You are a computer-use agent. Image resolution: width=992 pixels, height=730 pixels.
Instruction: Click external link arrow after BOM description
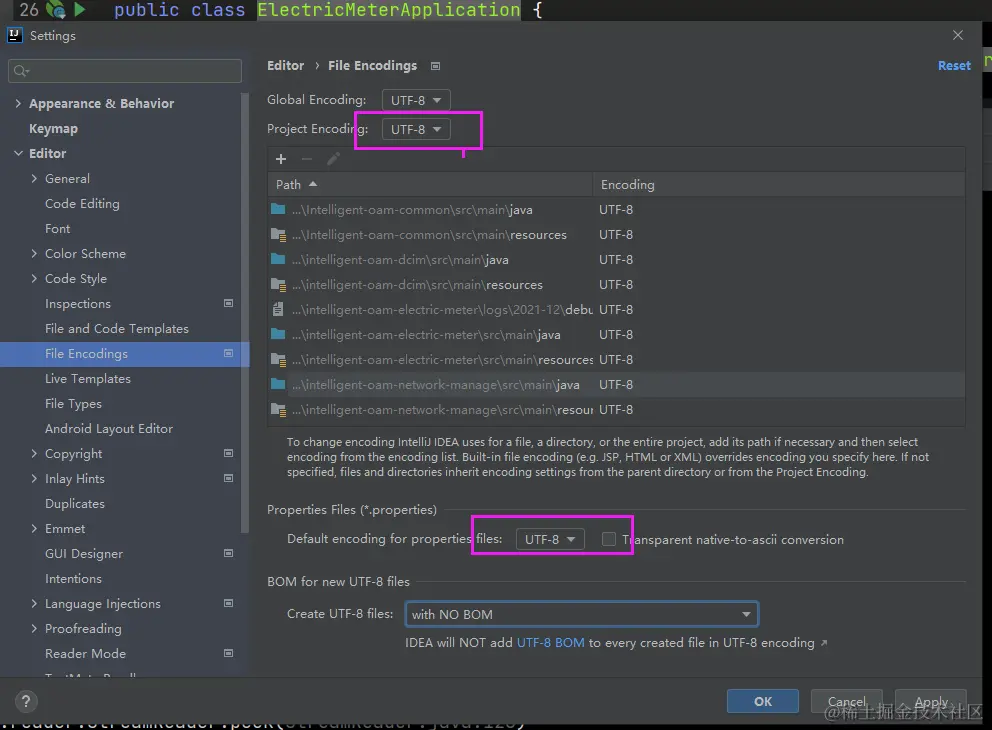coord(824,643)
